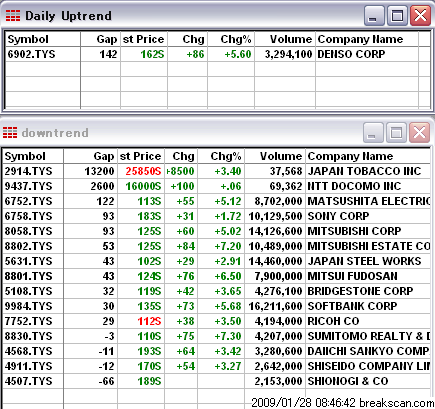Click MITSUI FUDOSAN company name
This screenshot has height=409, width=435.
[352, 276]
